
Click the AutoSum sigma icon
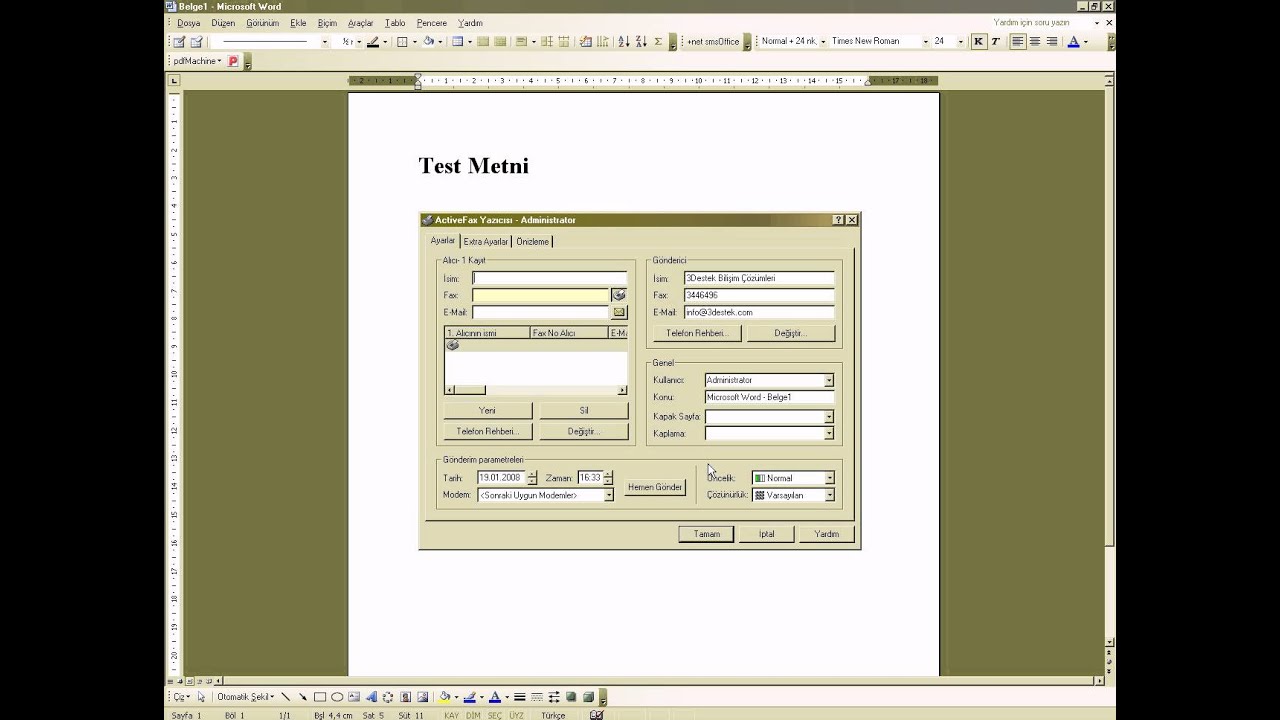tap(658, 42)
